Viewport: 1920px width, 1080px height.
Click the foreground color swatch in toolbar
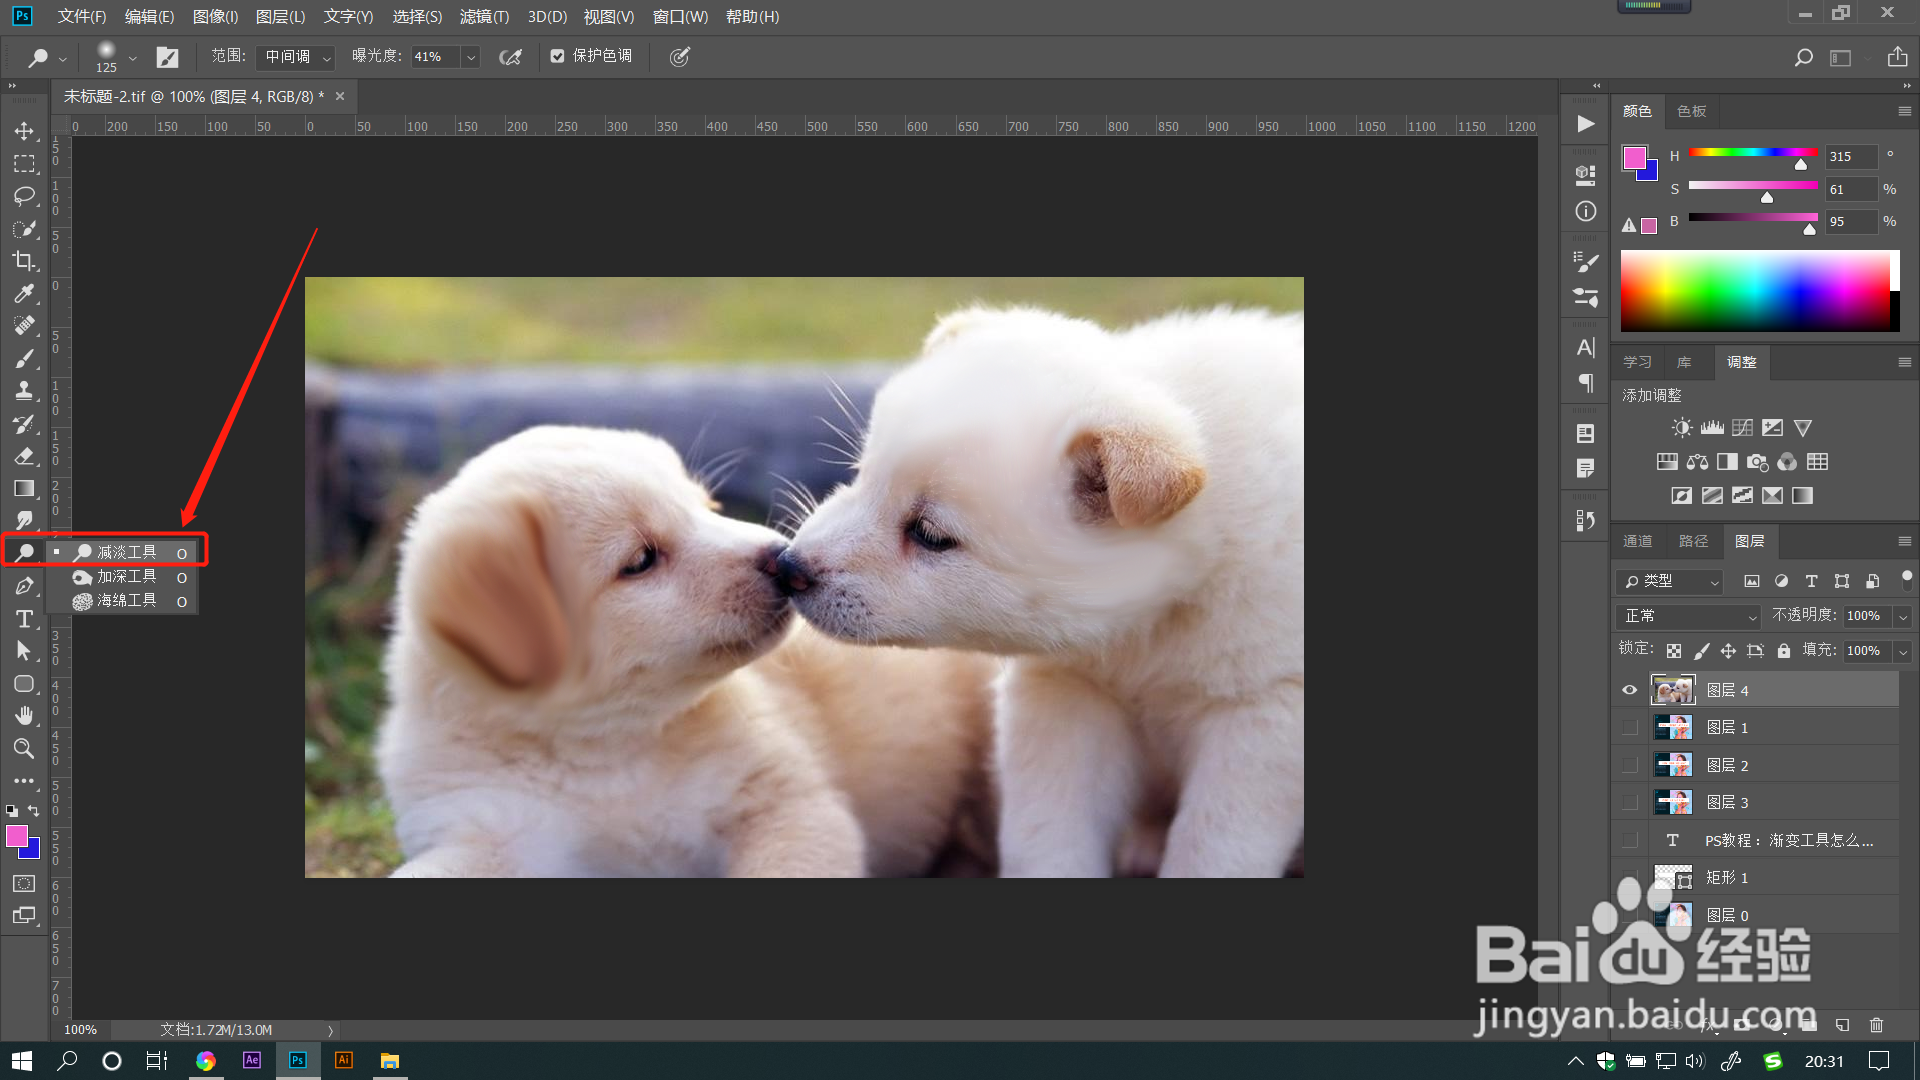pyautogui.click(x=17, y=836)
